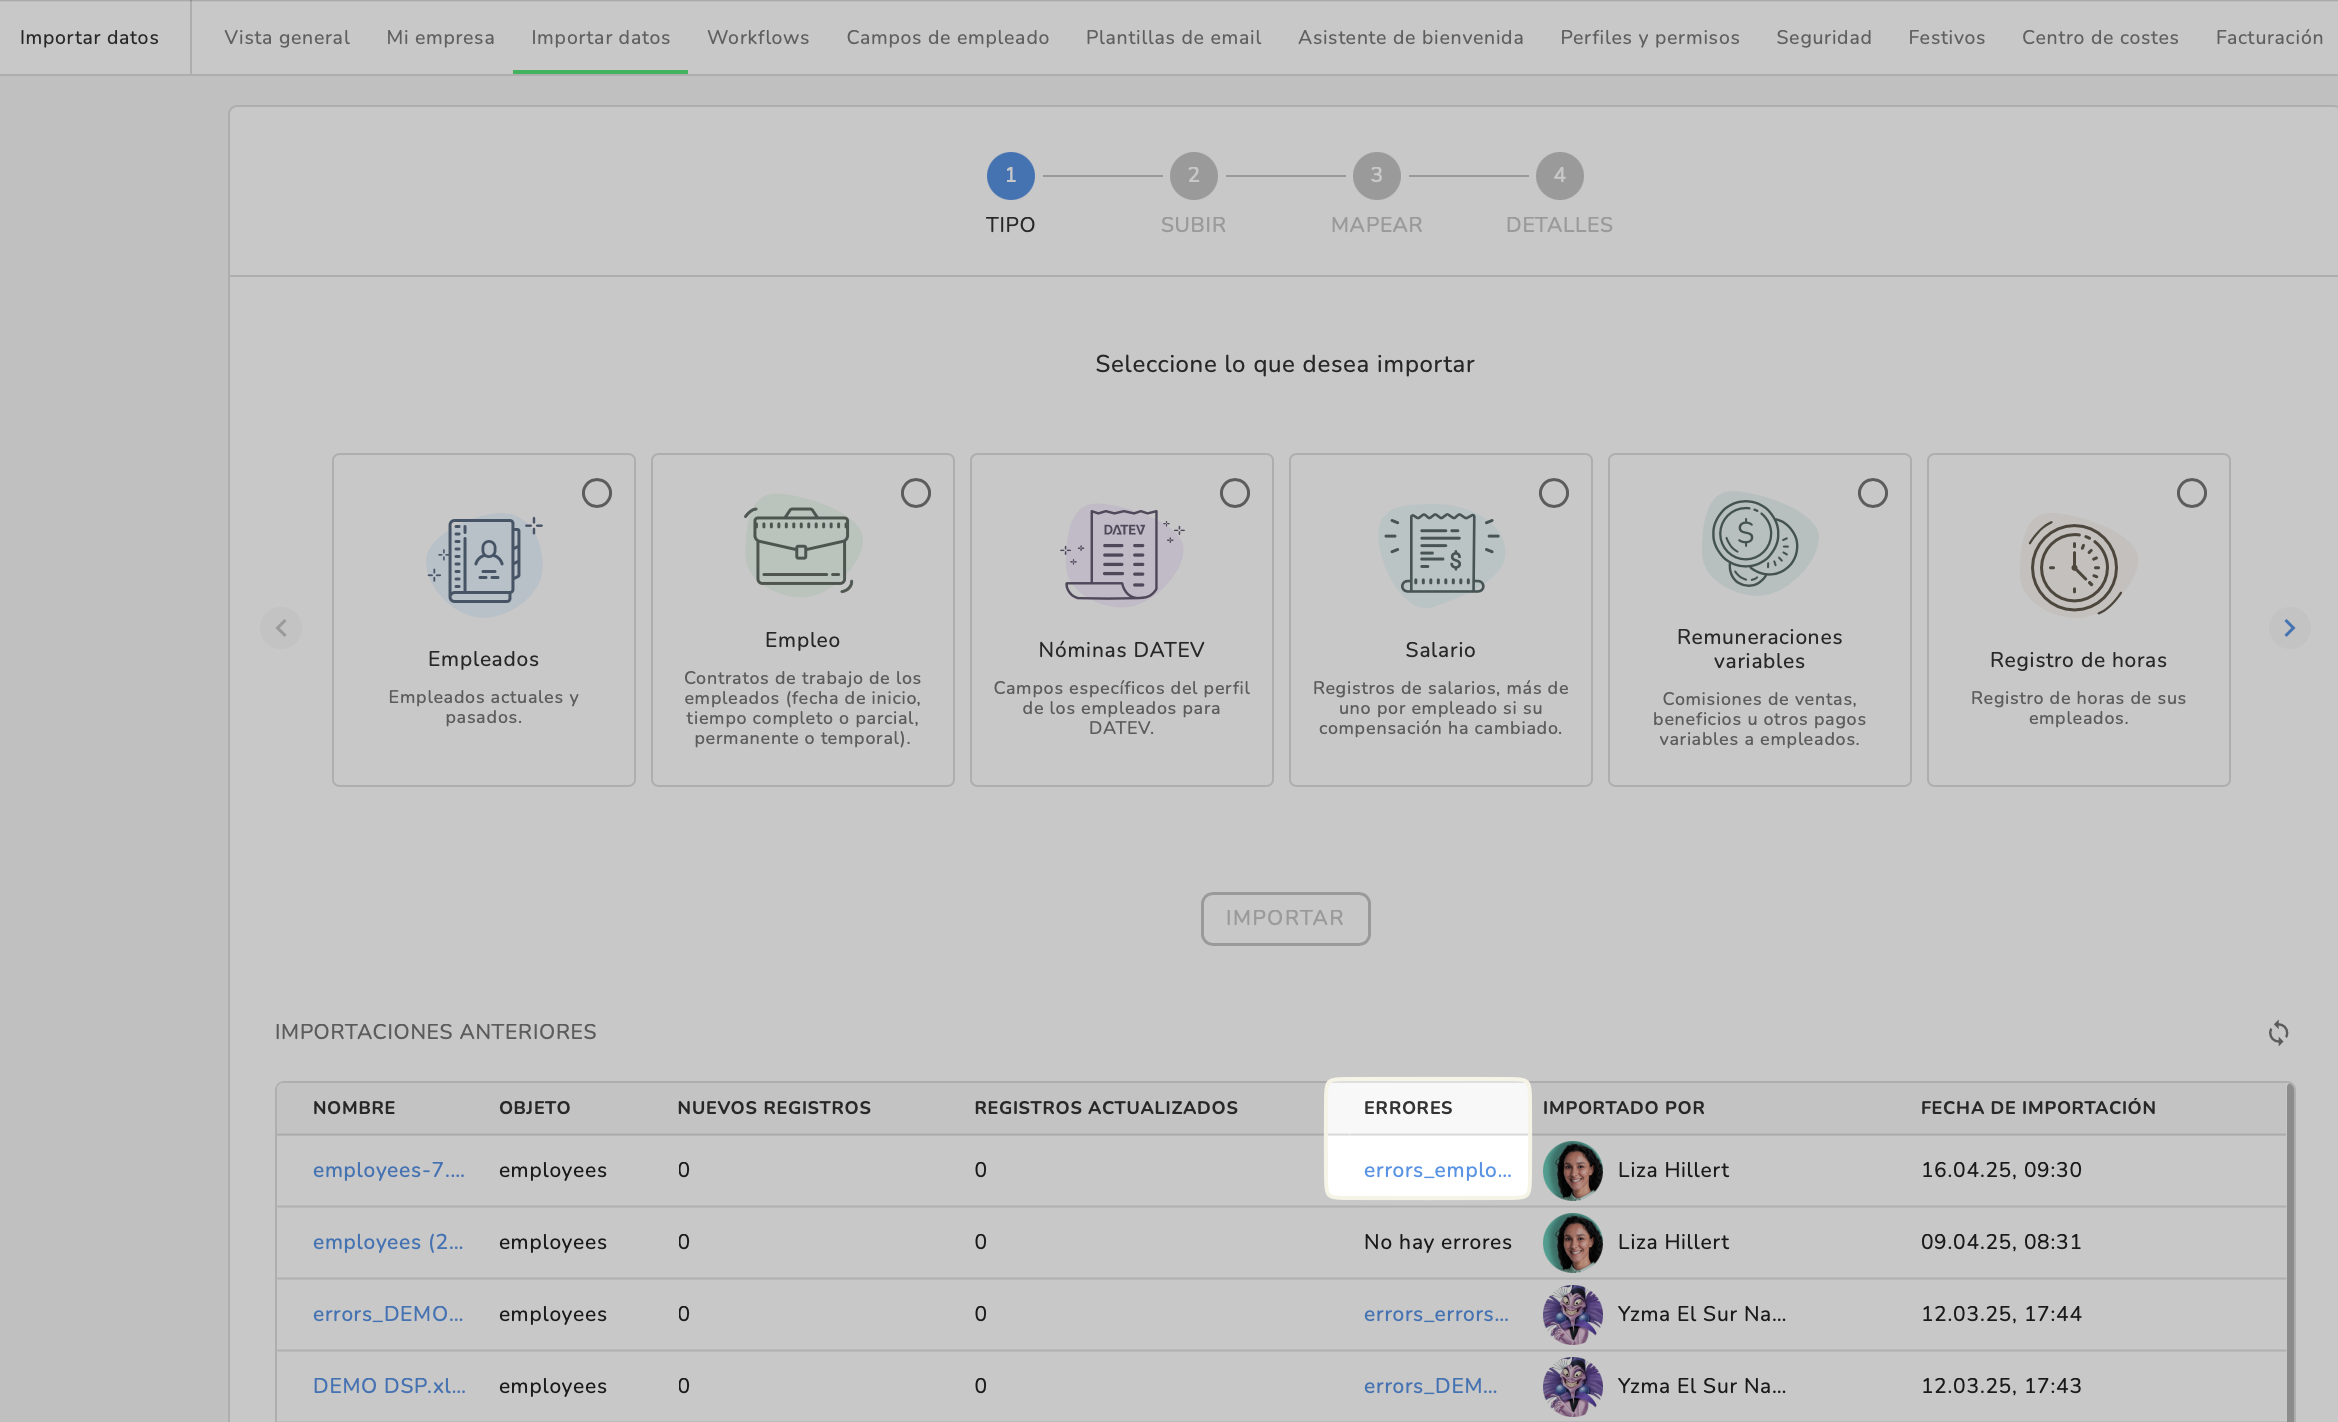Click Liza Hillert's avatar in first row
The height and width of the screenshot is (1422, 2338).
1572,1170
